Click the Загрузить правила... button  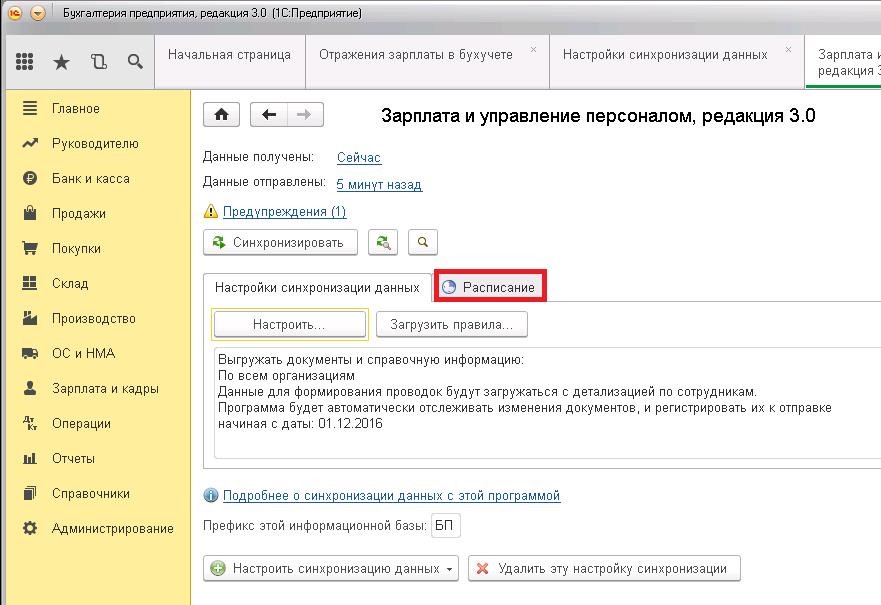452,324
